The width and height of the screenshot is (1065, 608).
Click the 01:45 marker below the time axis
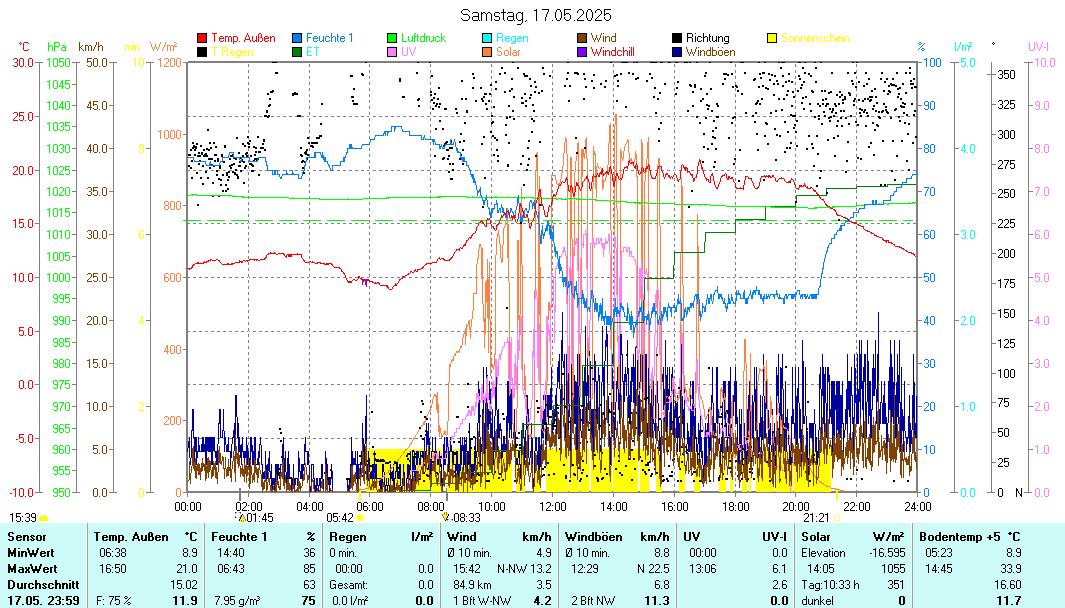click(x=241, y=518)
